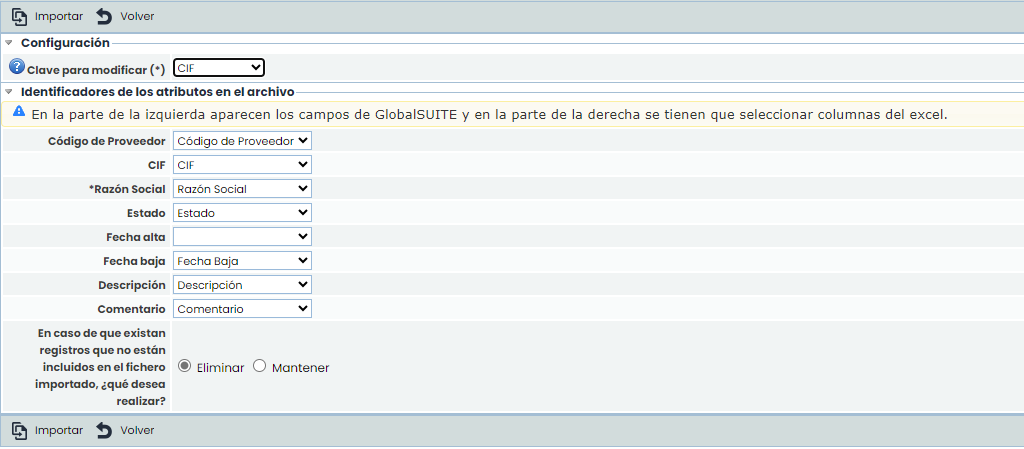This screenshot has height=449, width=1024.
Task: Open the Clave para modificar dropdown
Action: [218, 67]
